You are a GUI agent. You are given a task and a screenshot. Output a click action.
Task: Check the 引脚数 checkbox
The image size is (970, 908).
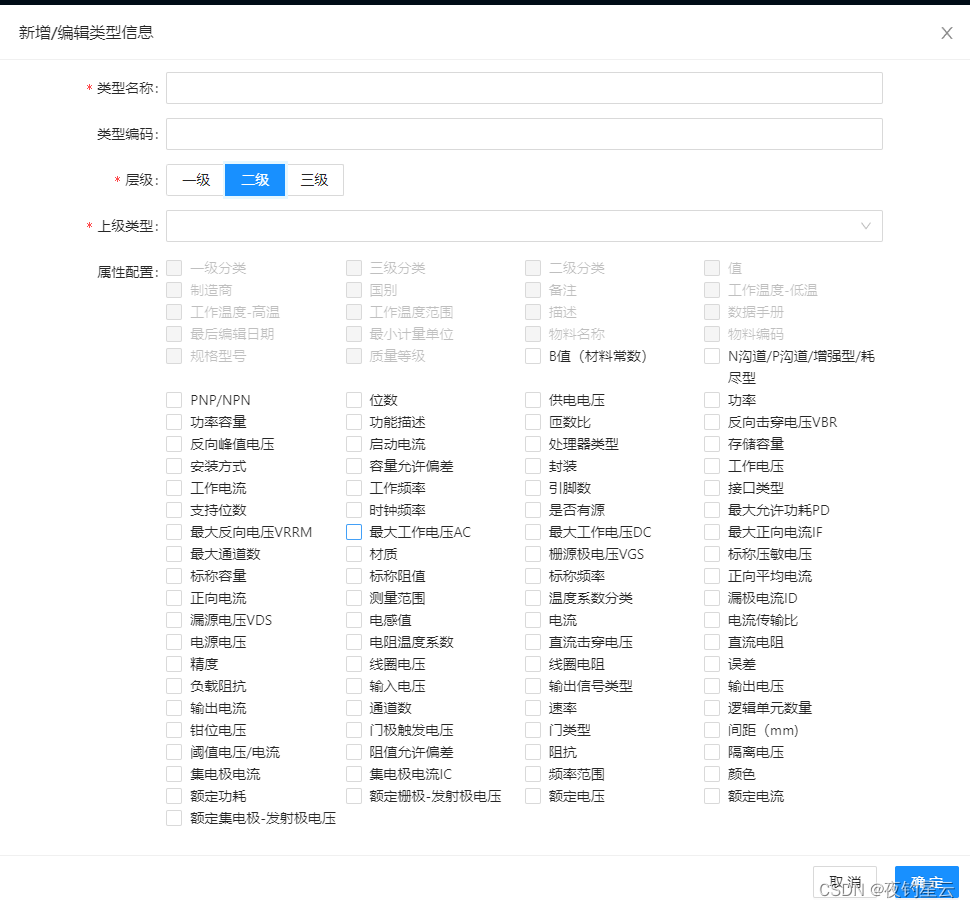(x=533, y=488)
